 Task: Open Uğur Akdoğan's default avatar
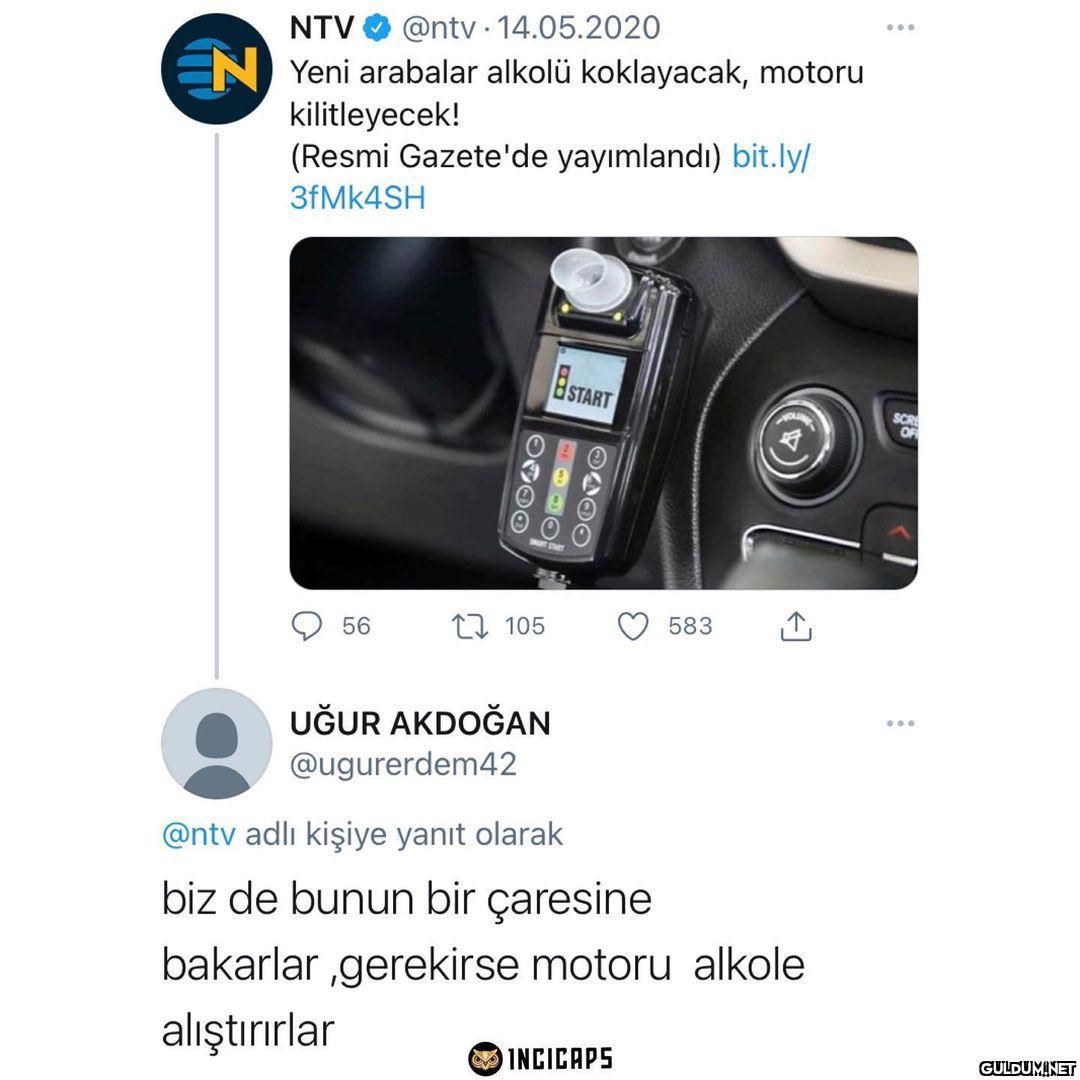(x=216, y=743)
